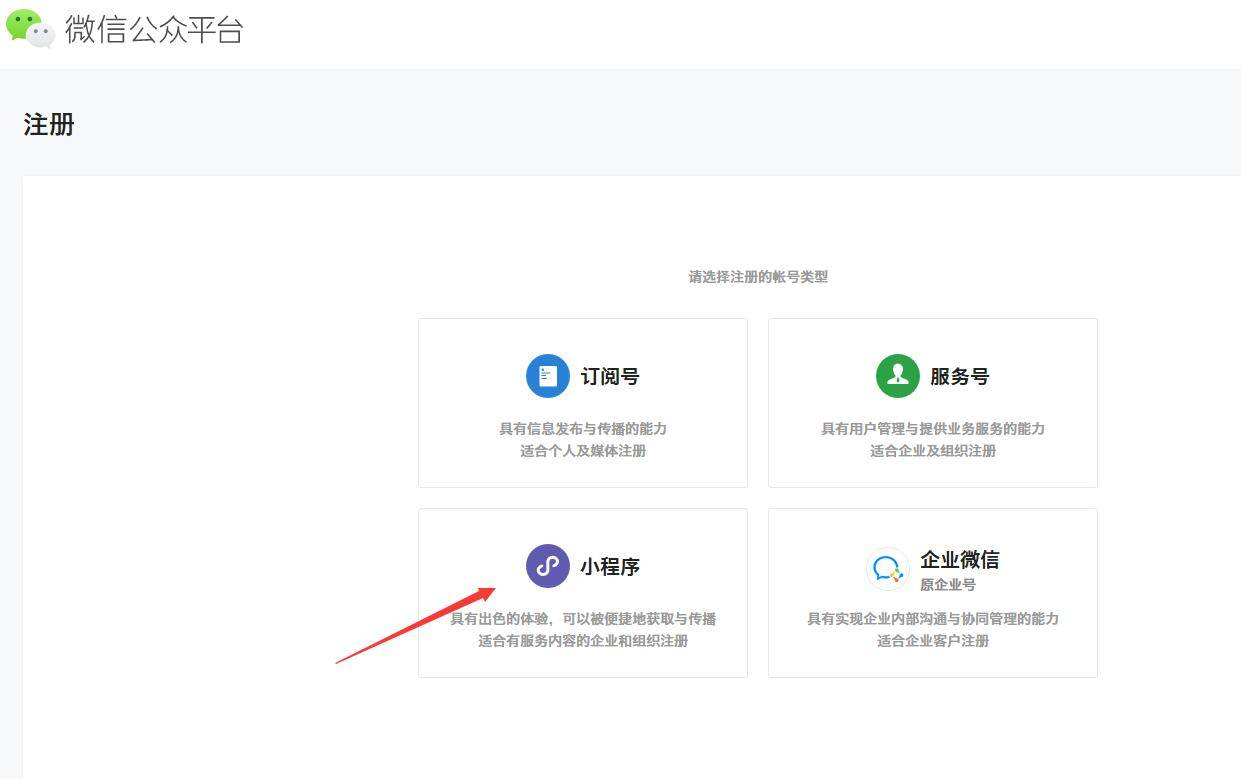Select the 服务号 account type title

[x=960, y=377]
